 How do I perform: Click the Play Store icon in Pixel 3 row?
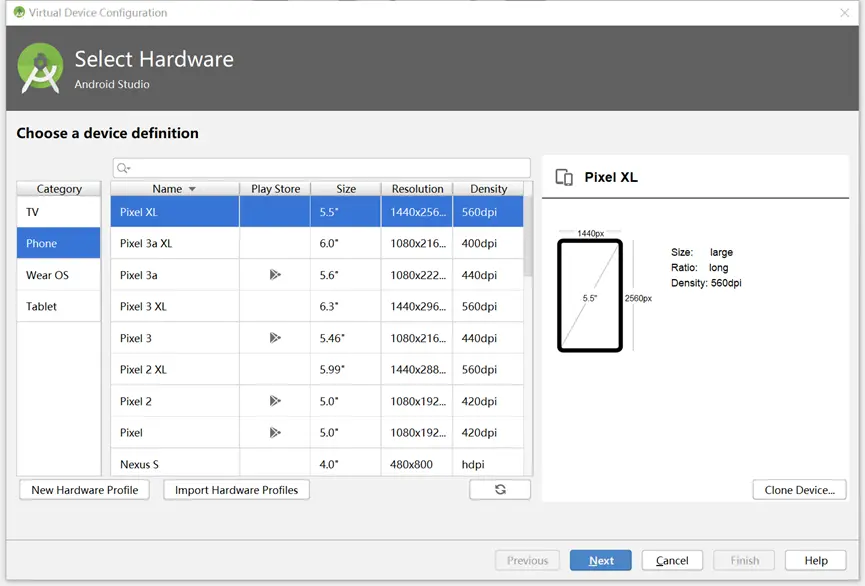(275, 338)
